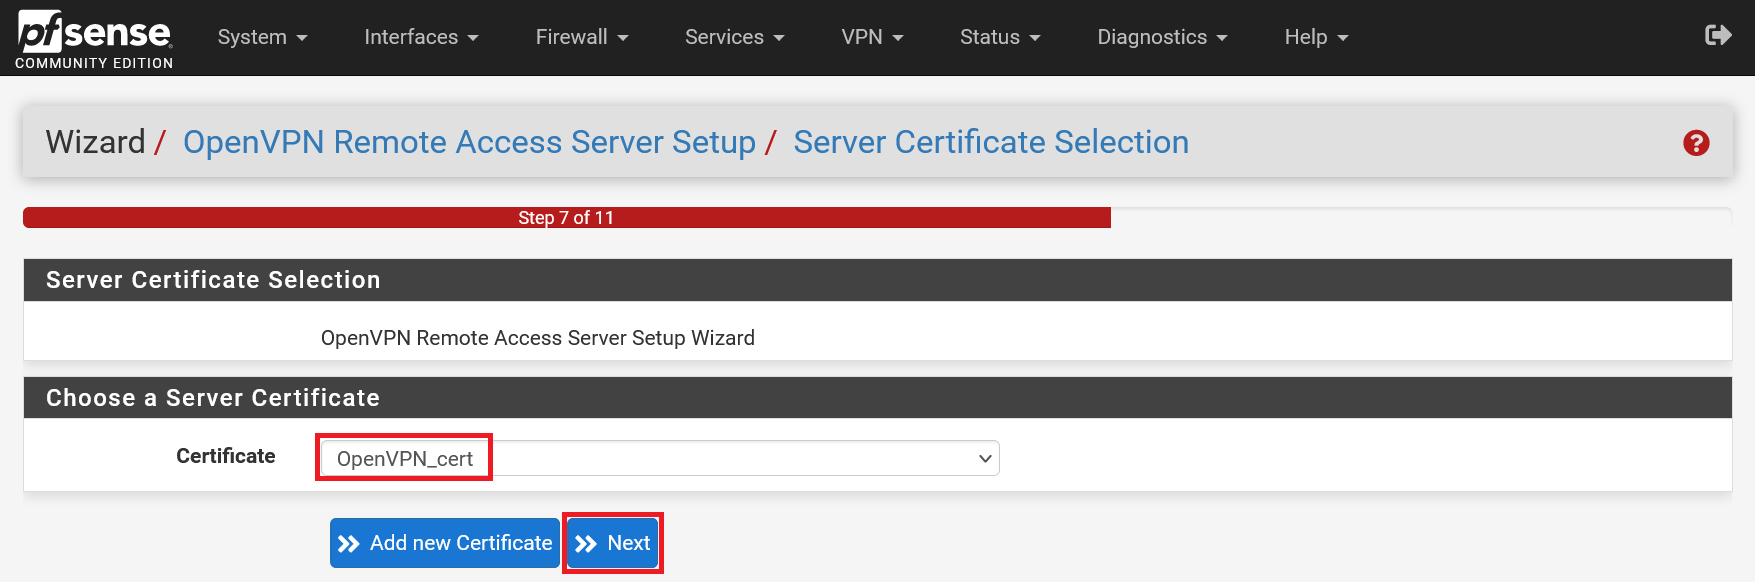Open the red help question mark icon
The width and height of the screenshot is (1755, 582).
tap(1696, 143)
